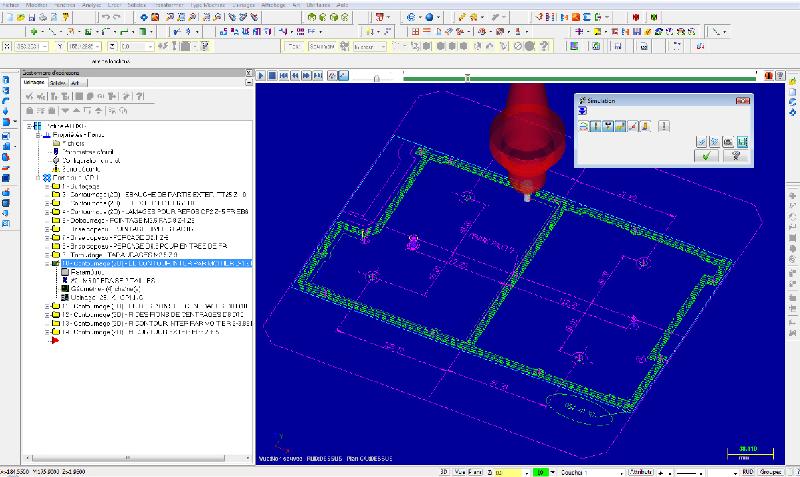Click the lock icon in the operations manager toolbar

pyautogui.click(x=30, y=111)
